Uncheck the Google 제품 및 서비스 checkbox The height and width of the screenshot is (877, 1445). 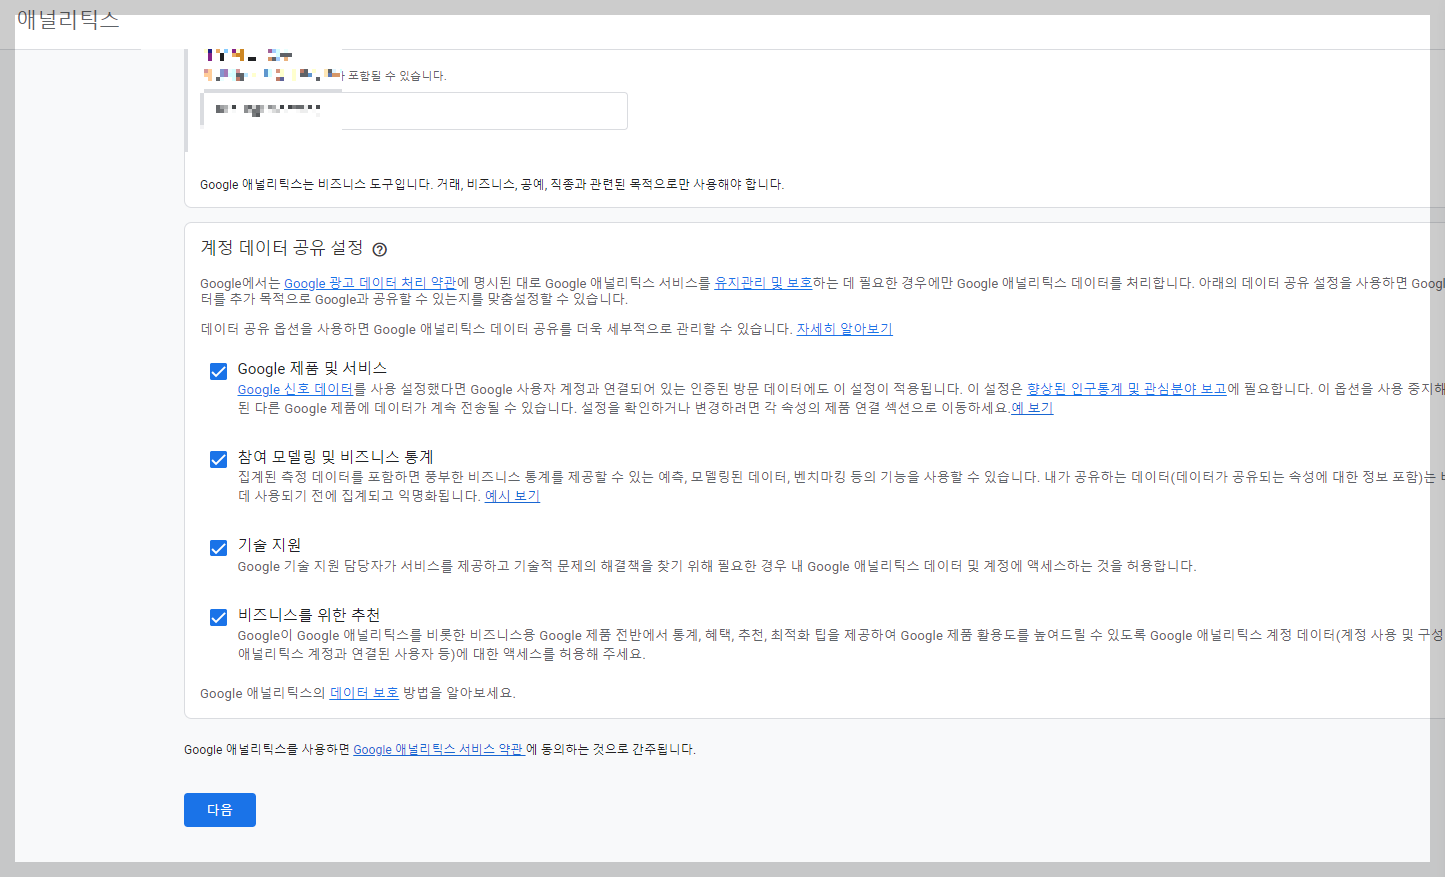(x=218, y=371)
